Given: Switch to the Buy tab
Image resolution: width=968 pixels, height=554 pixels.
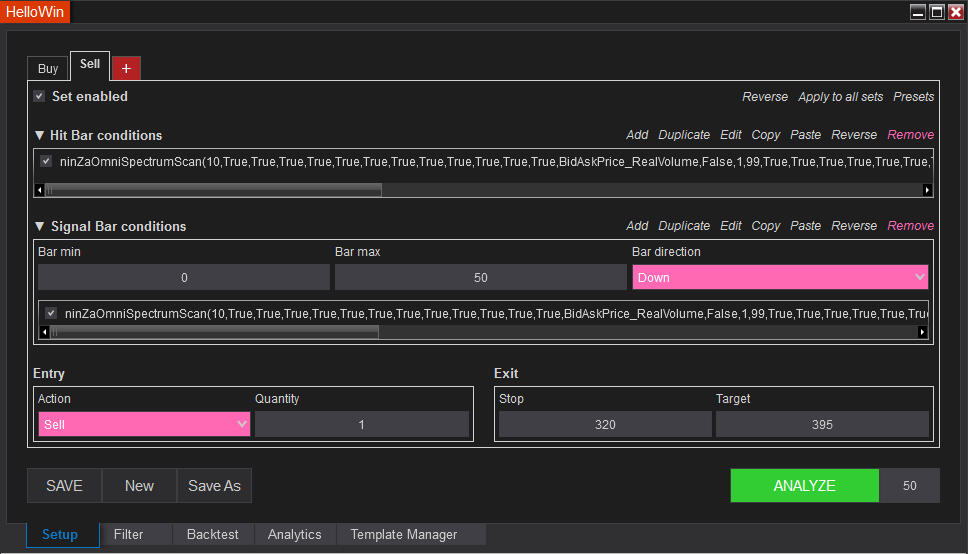Looking at the screenshot, I should pos(48,68).
